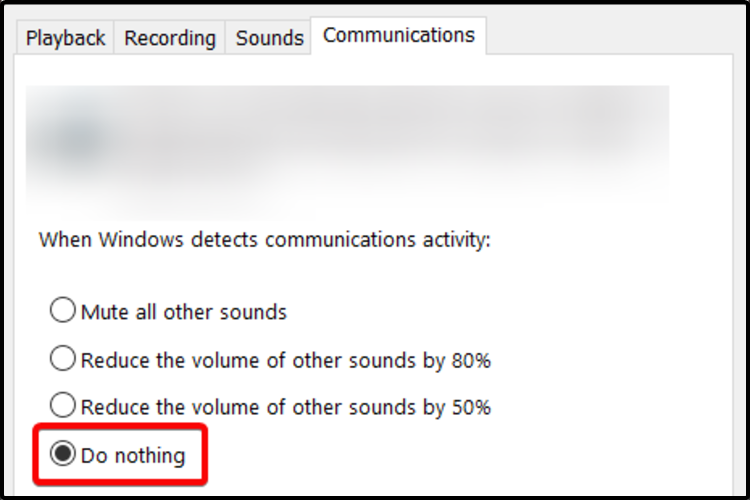
Task: Pick the reduce volume by 50% radio circle
Action: click(x=63, y=407)
